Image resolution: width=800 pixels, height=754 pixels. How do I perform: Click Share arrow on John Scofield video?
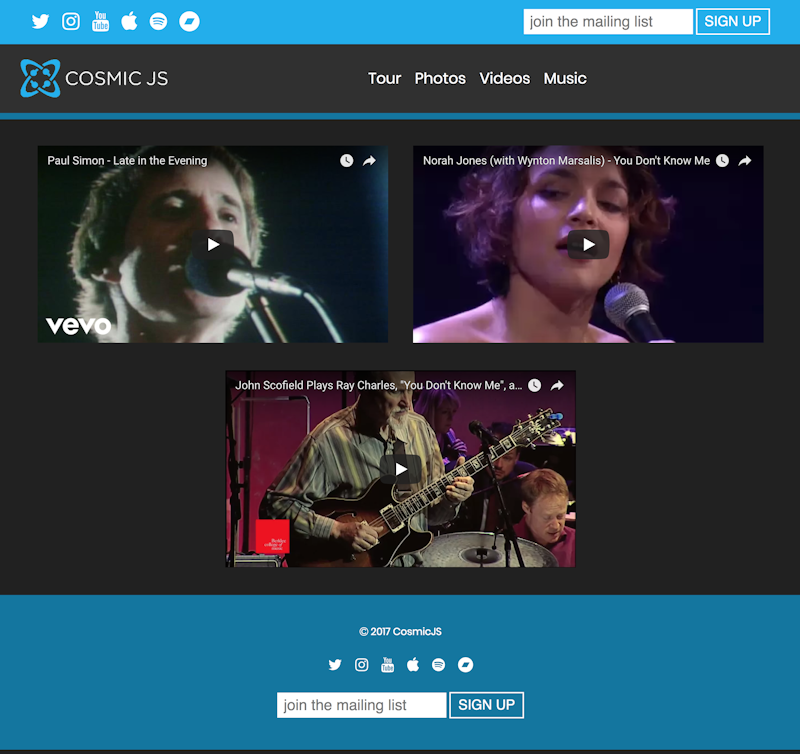[x=557, y=385]
